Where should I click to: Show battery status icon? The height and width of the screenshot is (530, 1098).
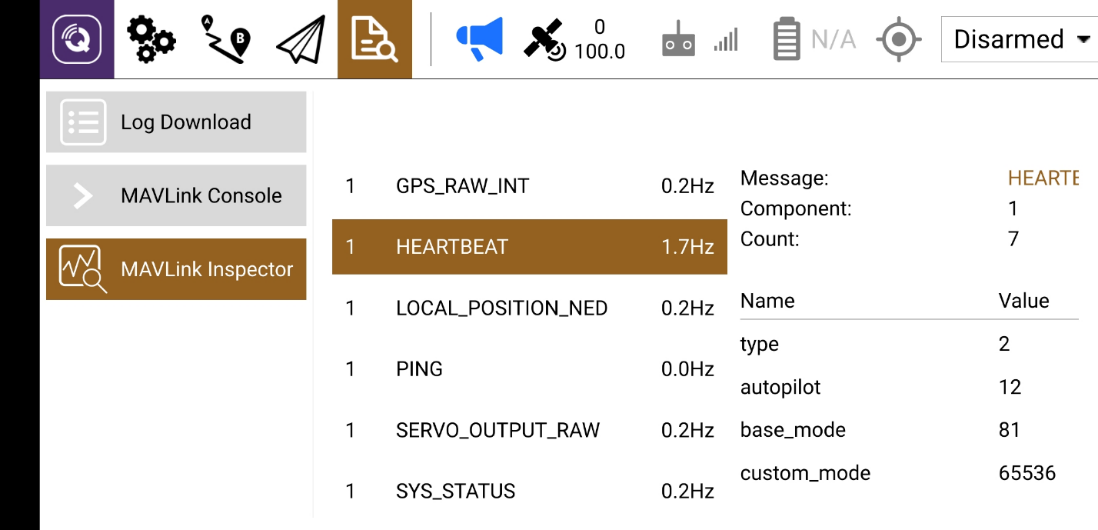[x=787, y=40]
